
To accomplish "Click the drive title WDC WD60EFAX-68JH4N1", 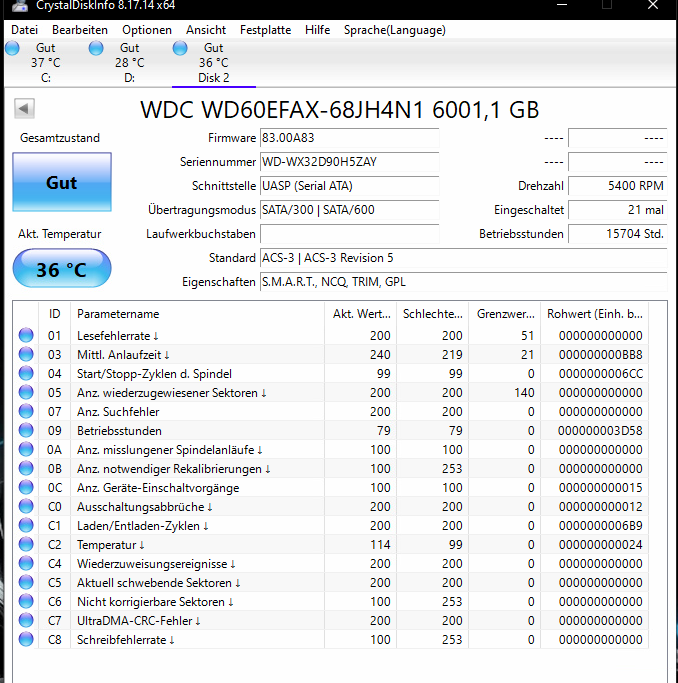I will tap(282, 109).
